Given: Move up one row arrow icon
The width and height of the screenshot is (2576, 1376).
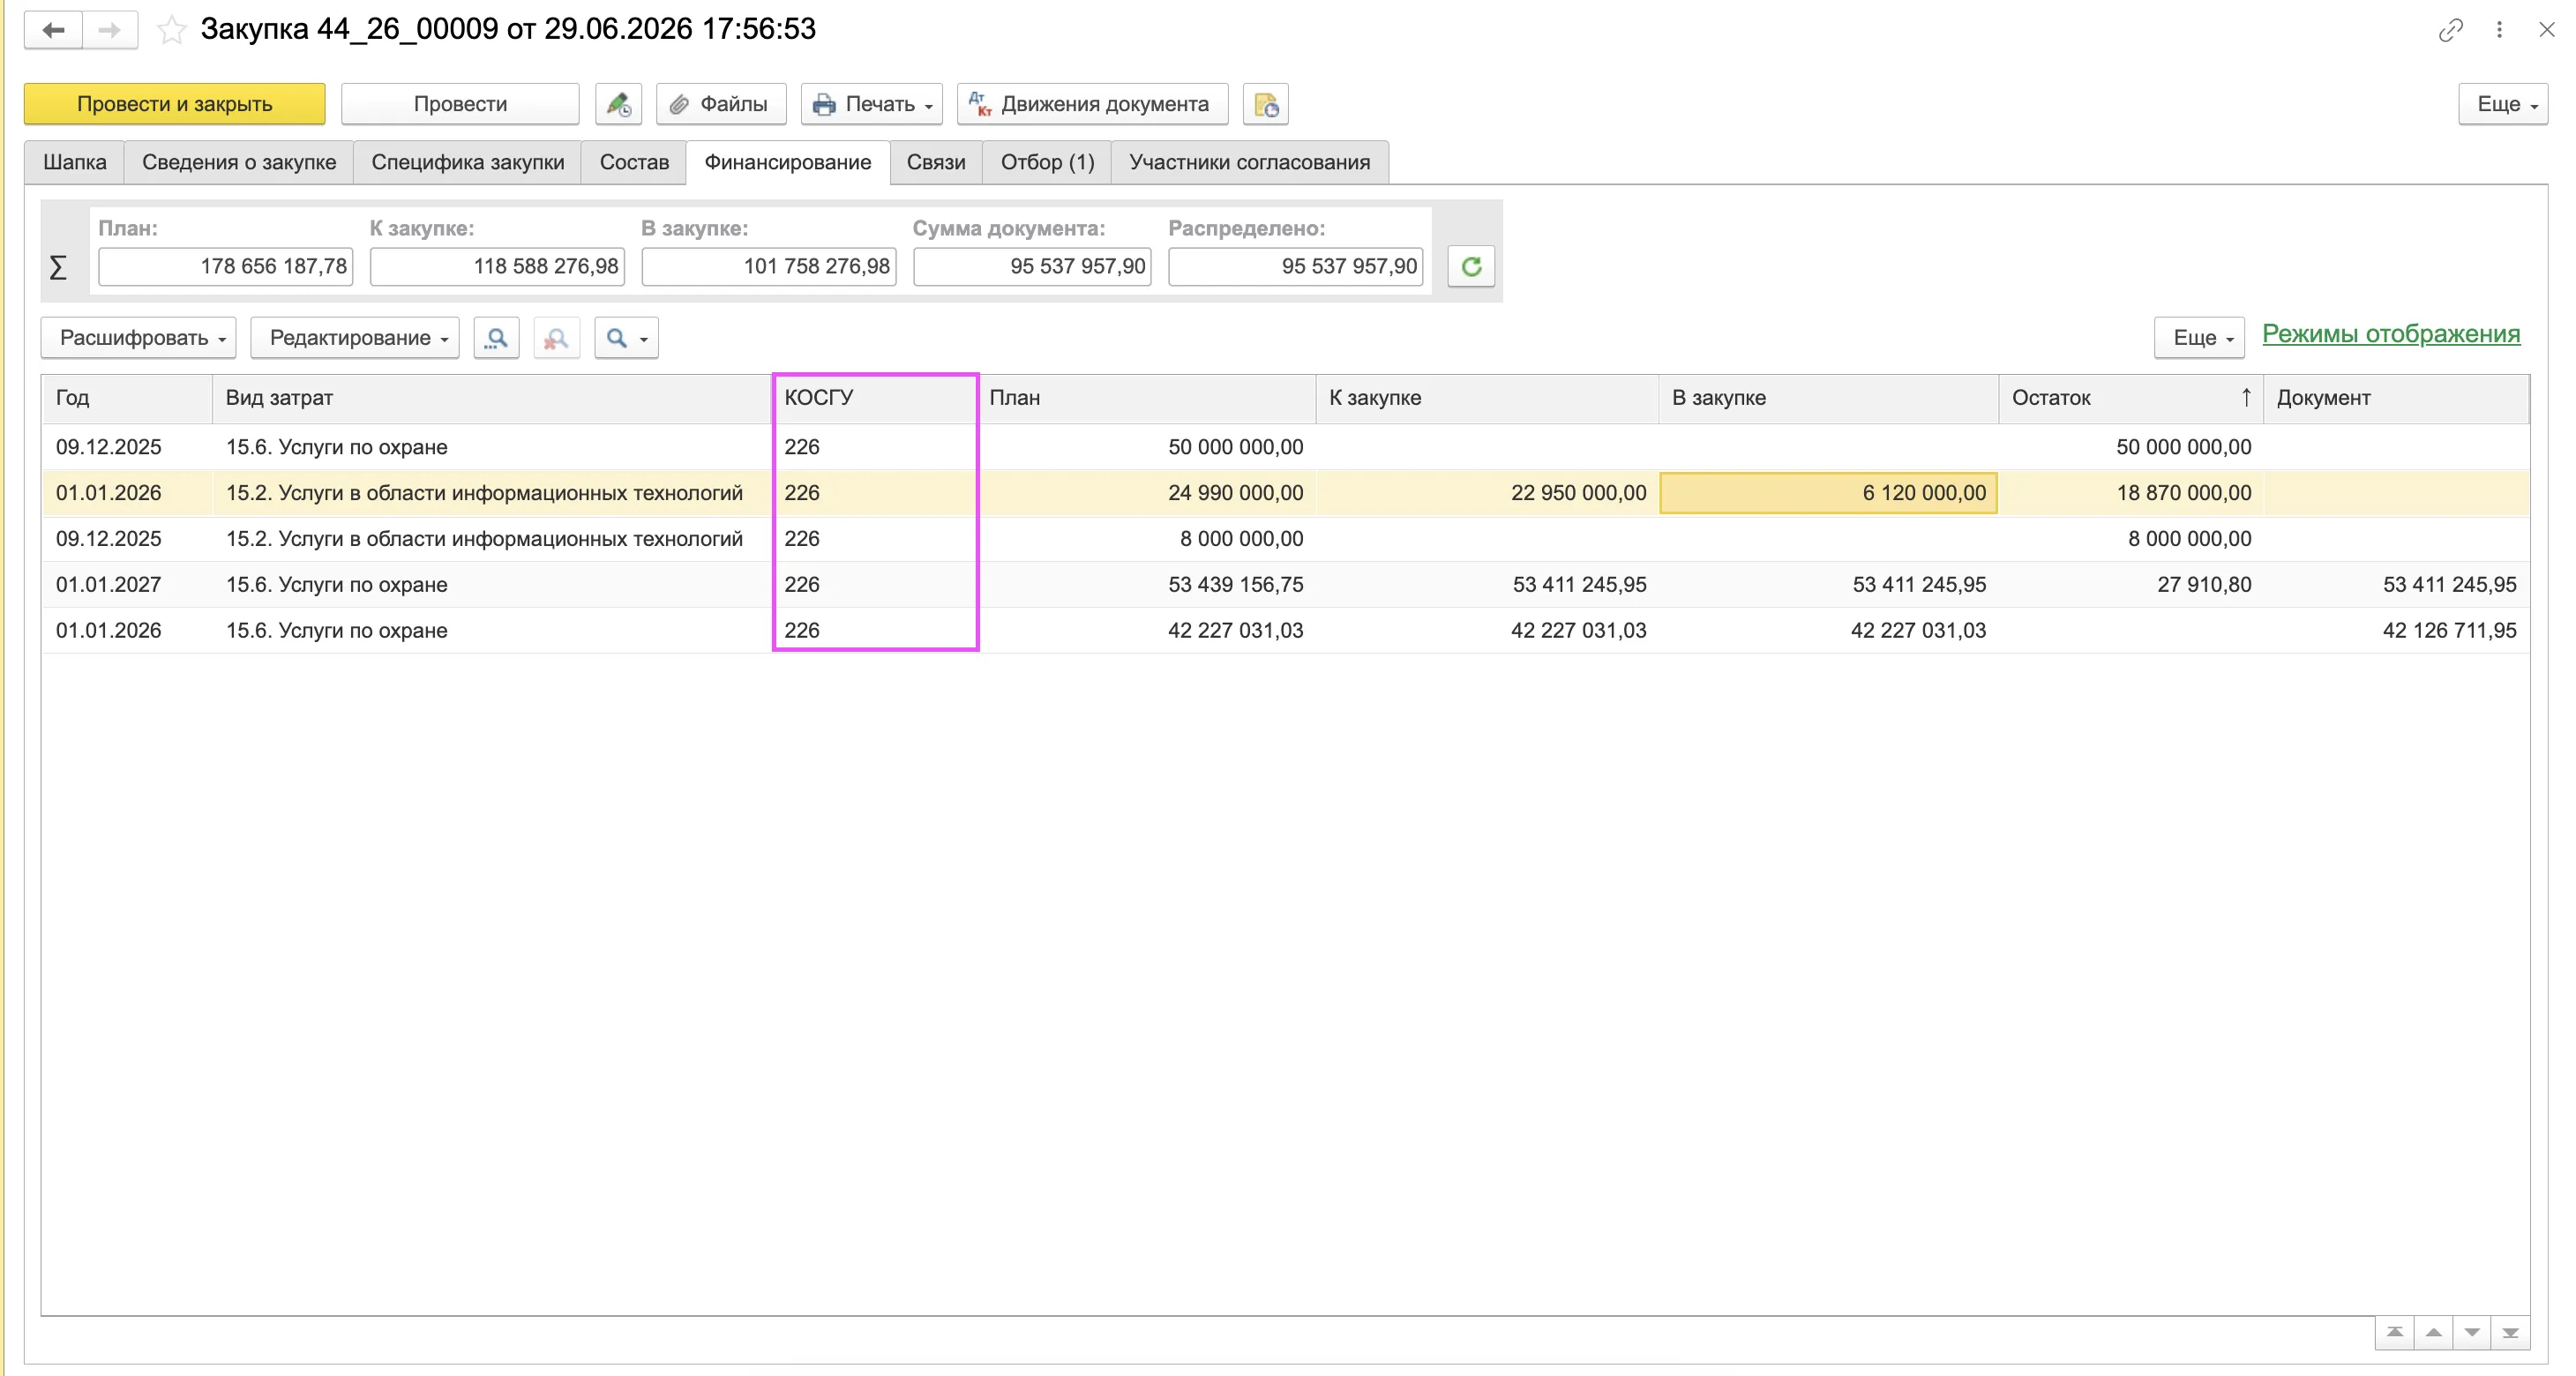Looking at the screenshot, I should pyautogui.click(x=2434, y=1333).
